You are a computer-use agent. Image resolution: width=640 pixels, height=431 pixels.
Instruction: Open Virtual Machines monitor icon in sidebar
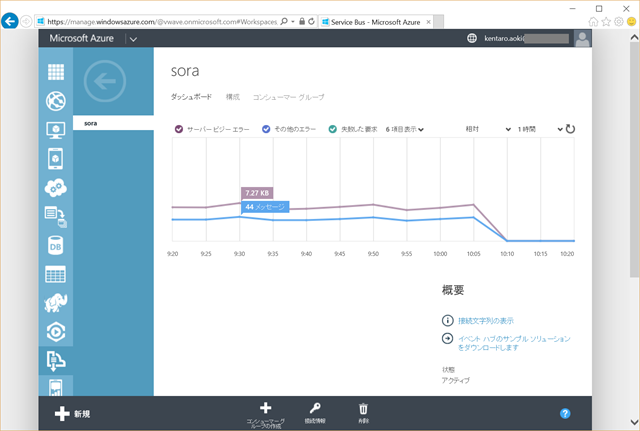pos(56,130)
